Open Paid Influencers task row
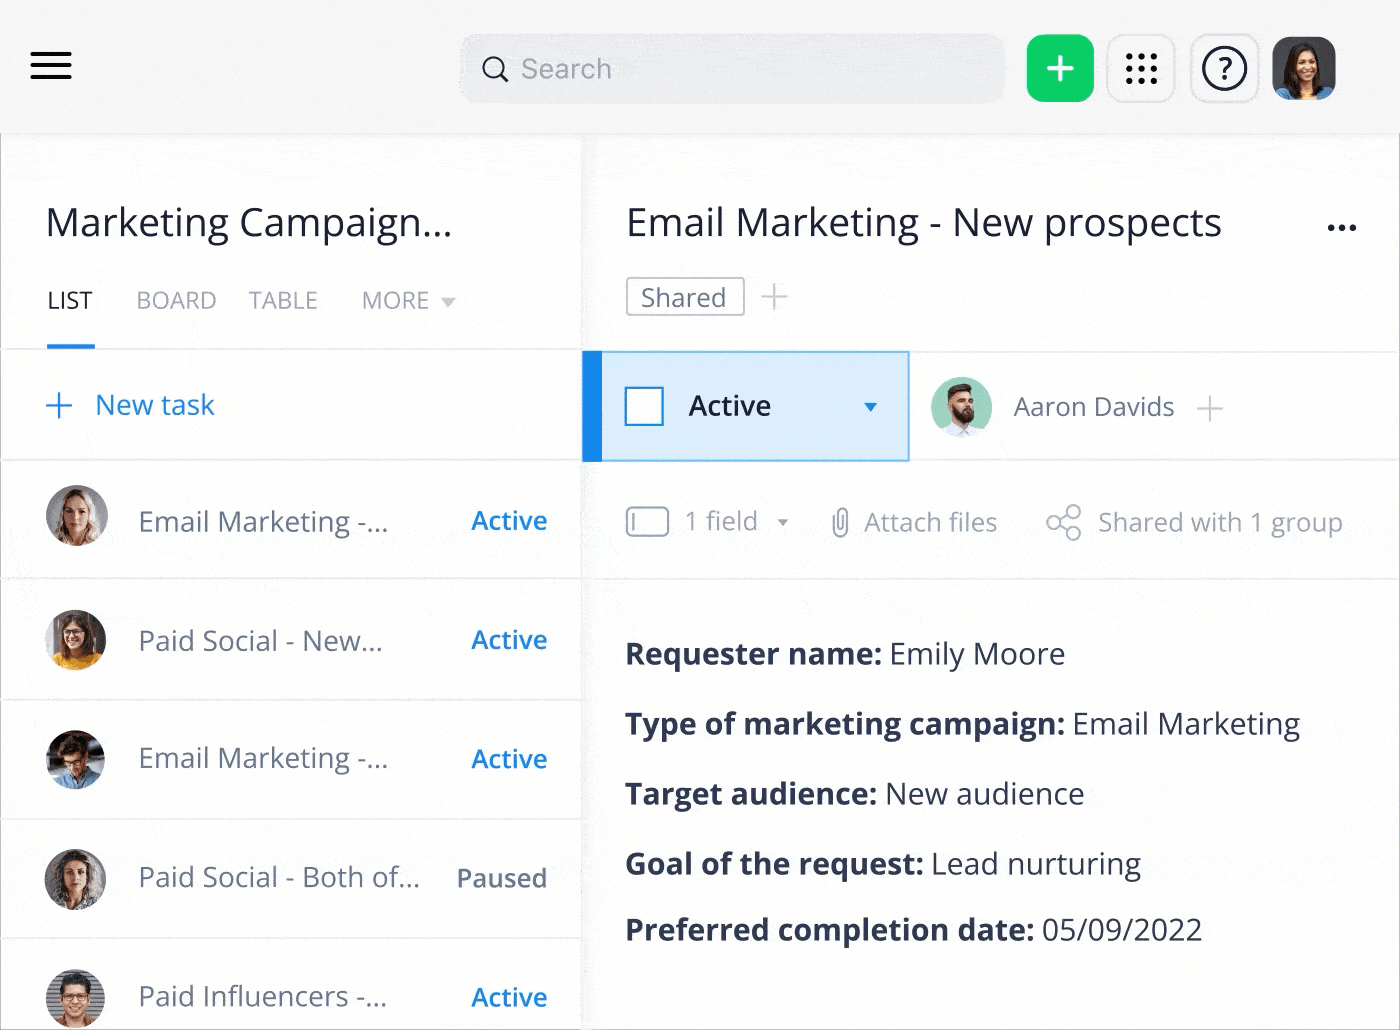 [x=291, y=985]
